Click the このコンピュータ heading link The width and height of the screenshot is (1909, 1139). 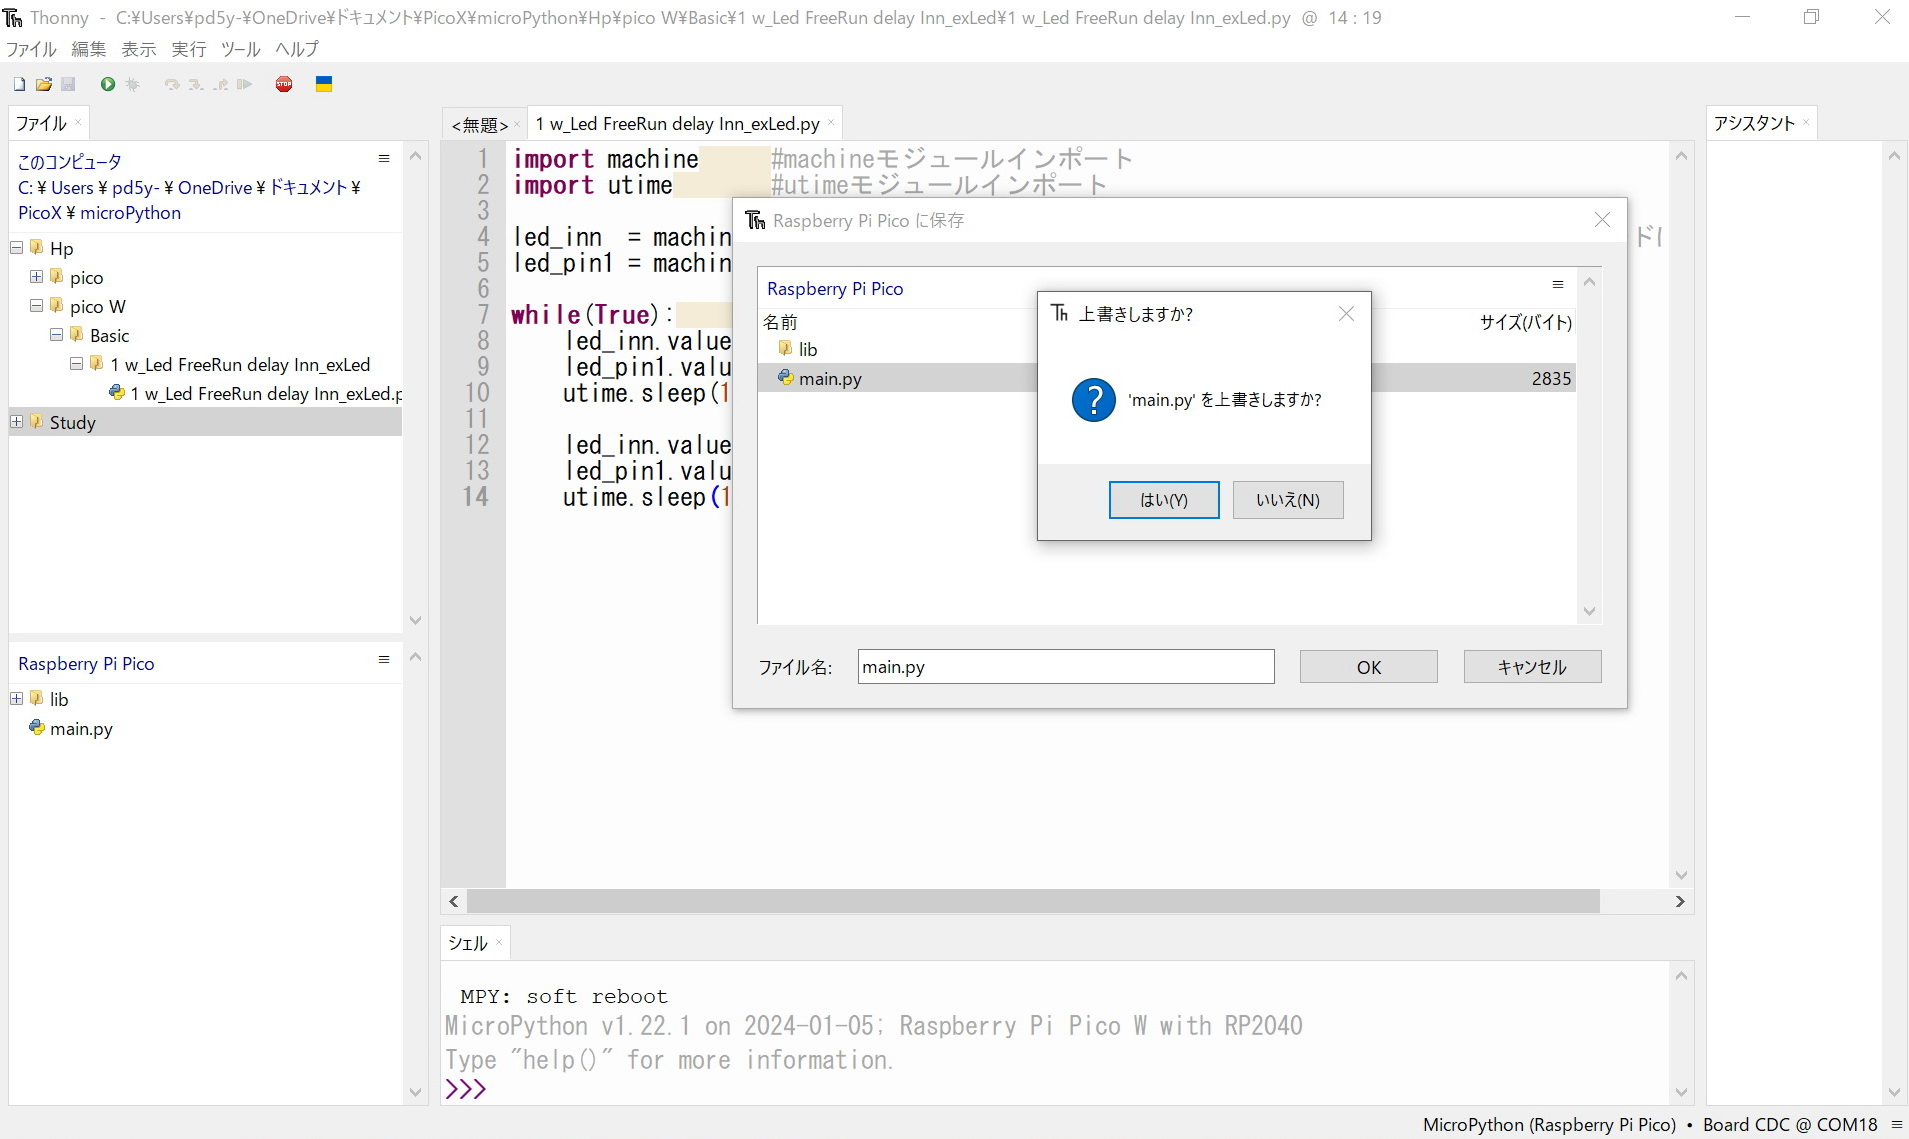pos(70,161)
